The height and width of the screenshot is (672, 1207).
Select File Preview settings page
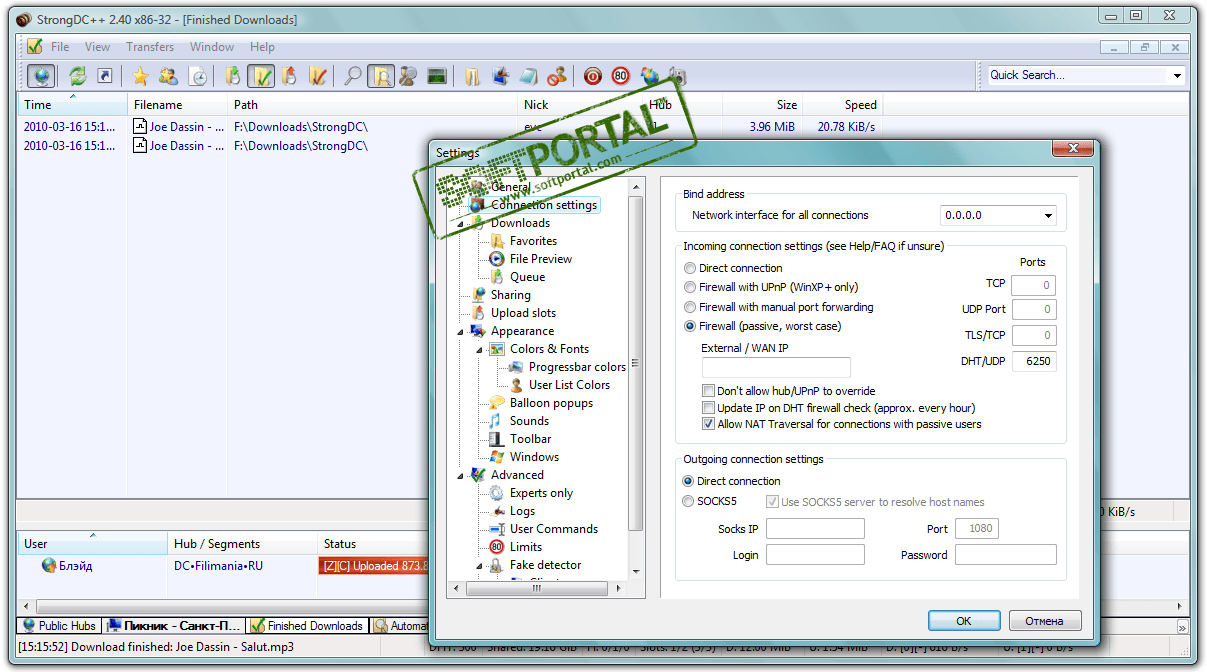pyautogui.click(x=540, y=259)
